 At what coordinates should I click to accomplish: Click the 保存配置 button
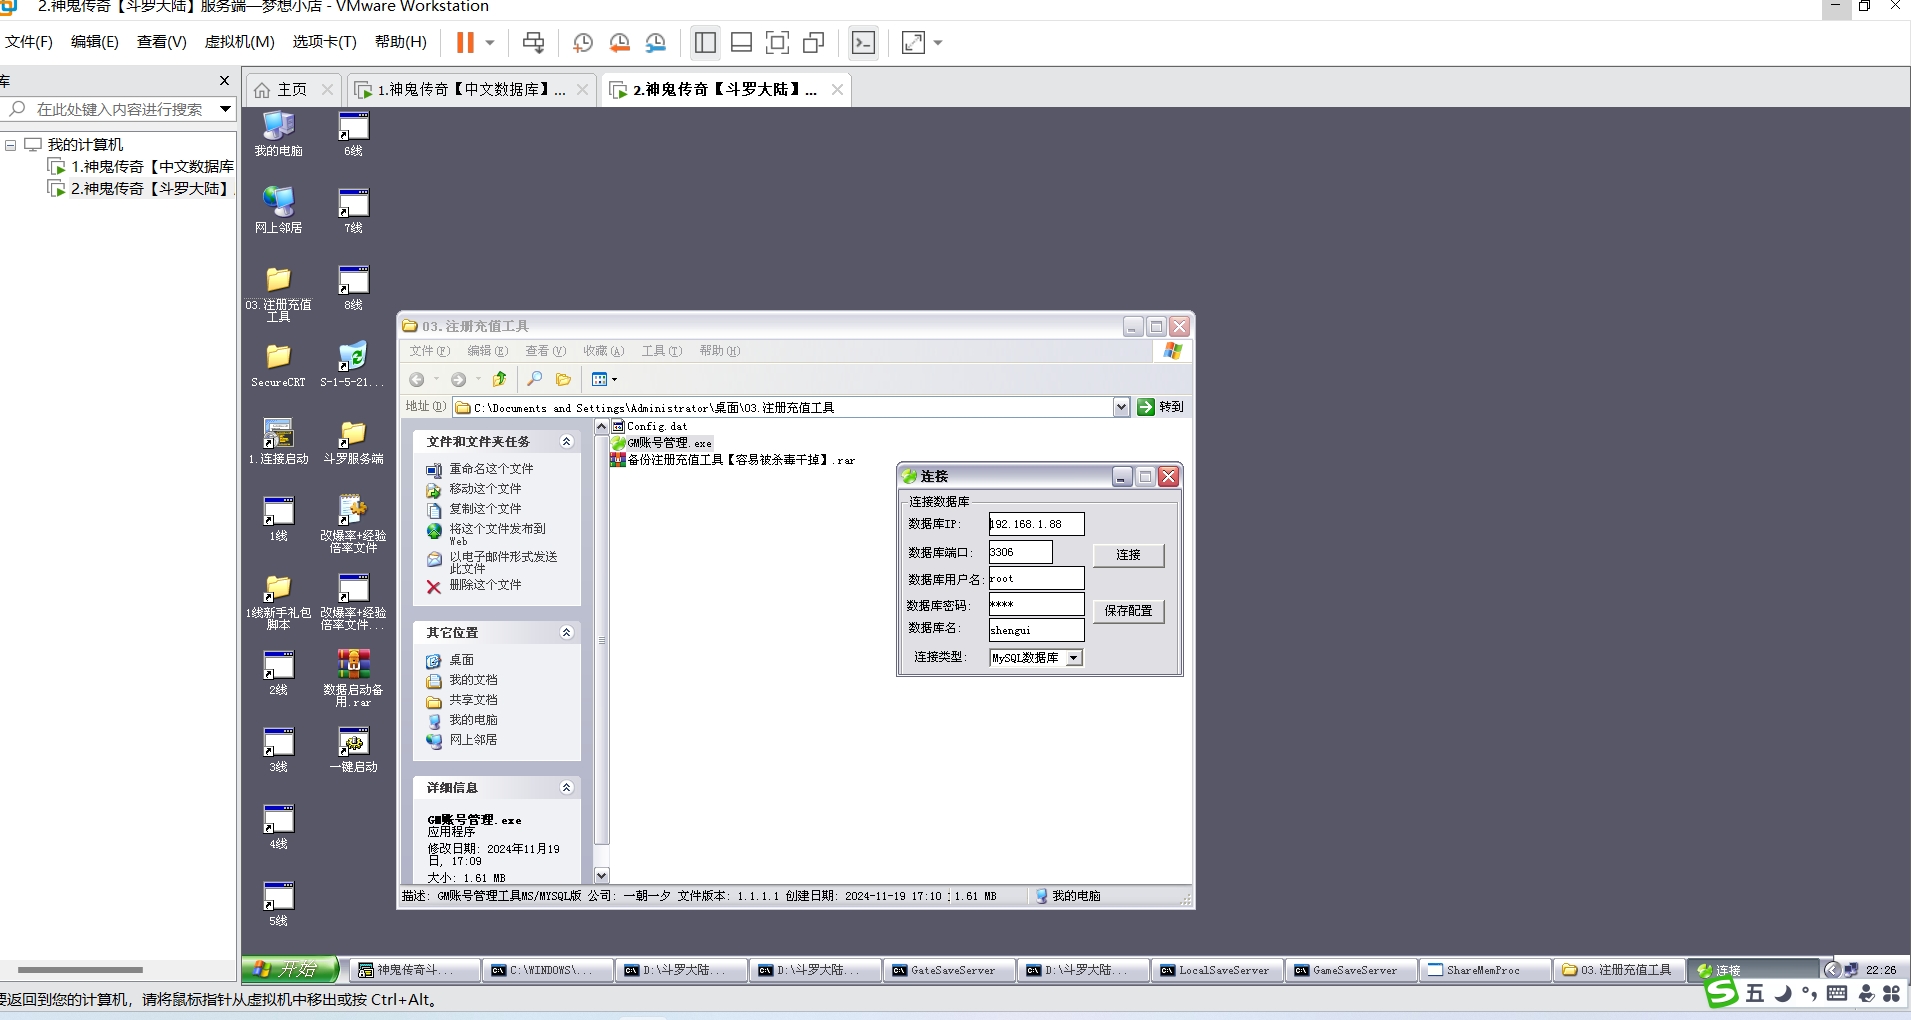(1128, 611)
